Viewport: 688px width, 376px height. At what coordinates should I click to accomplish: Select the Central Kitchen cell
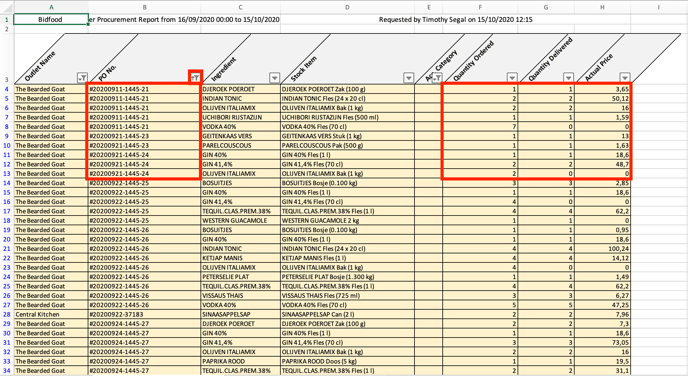tap(51, 314)
